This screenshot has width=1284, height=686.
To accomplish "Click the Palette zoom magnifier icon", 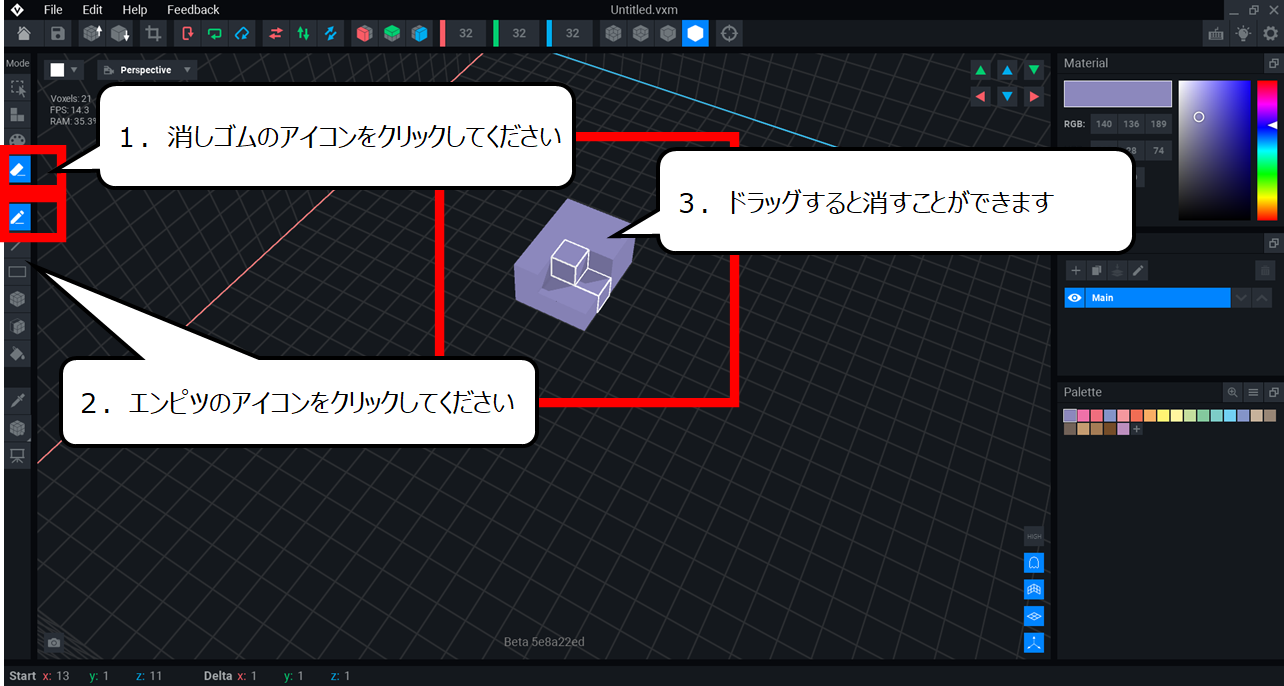I will [x=1233, y=392].
